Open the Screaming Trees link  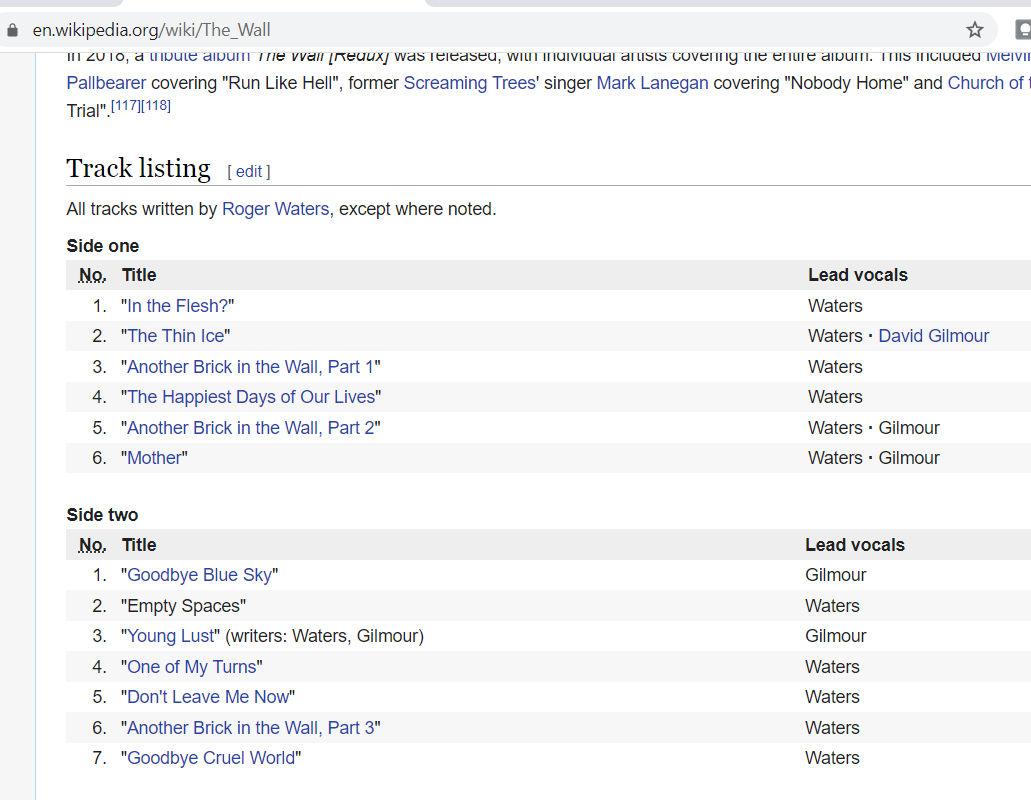point(469,83)
